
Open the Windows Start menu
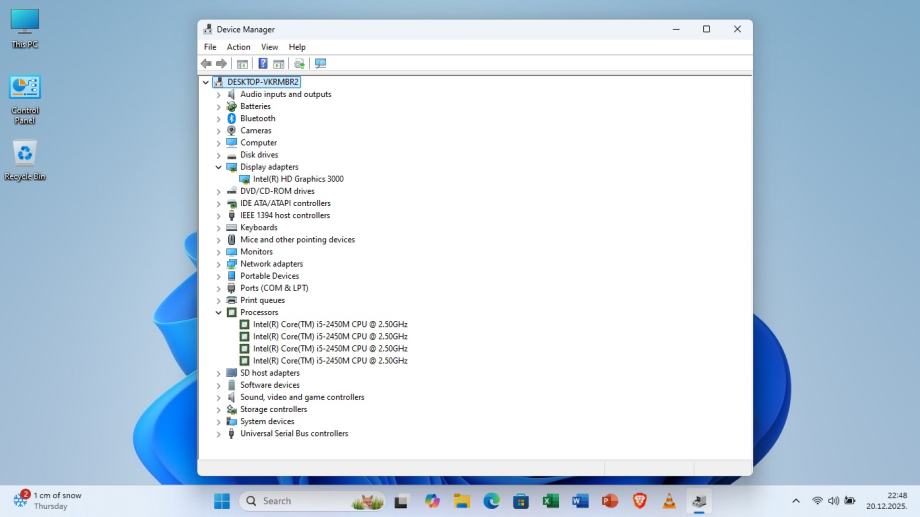222,501
